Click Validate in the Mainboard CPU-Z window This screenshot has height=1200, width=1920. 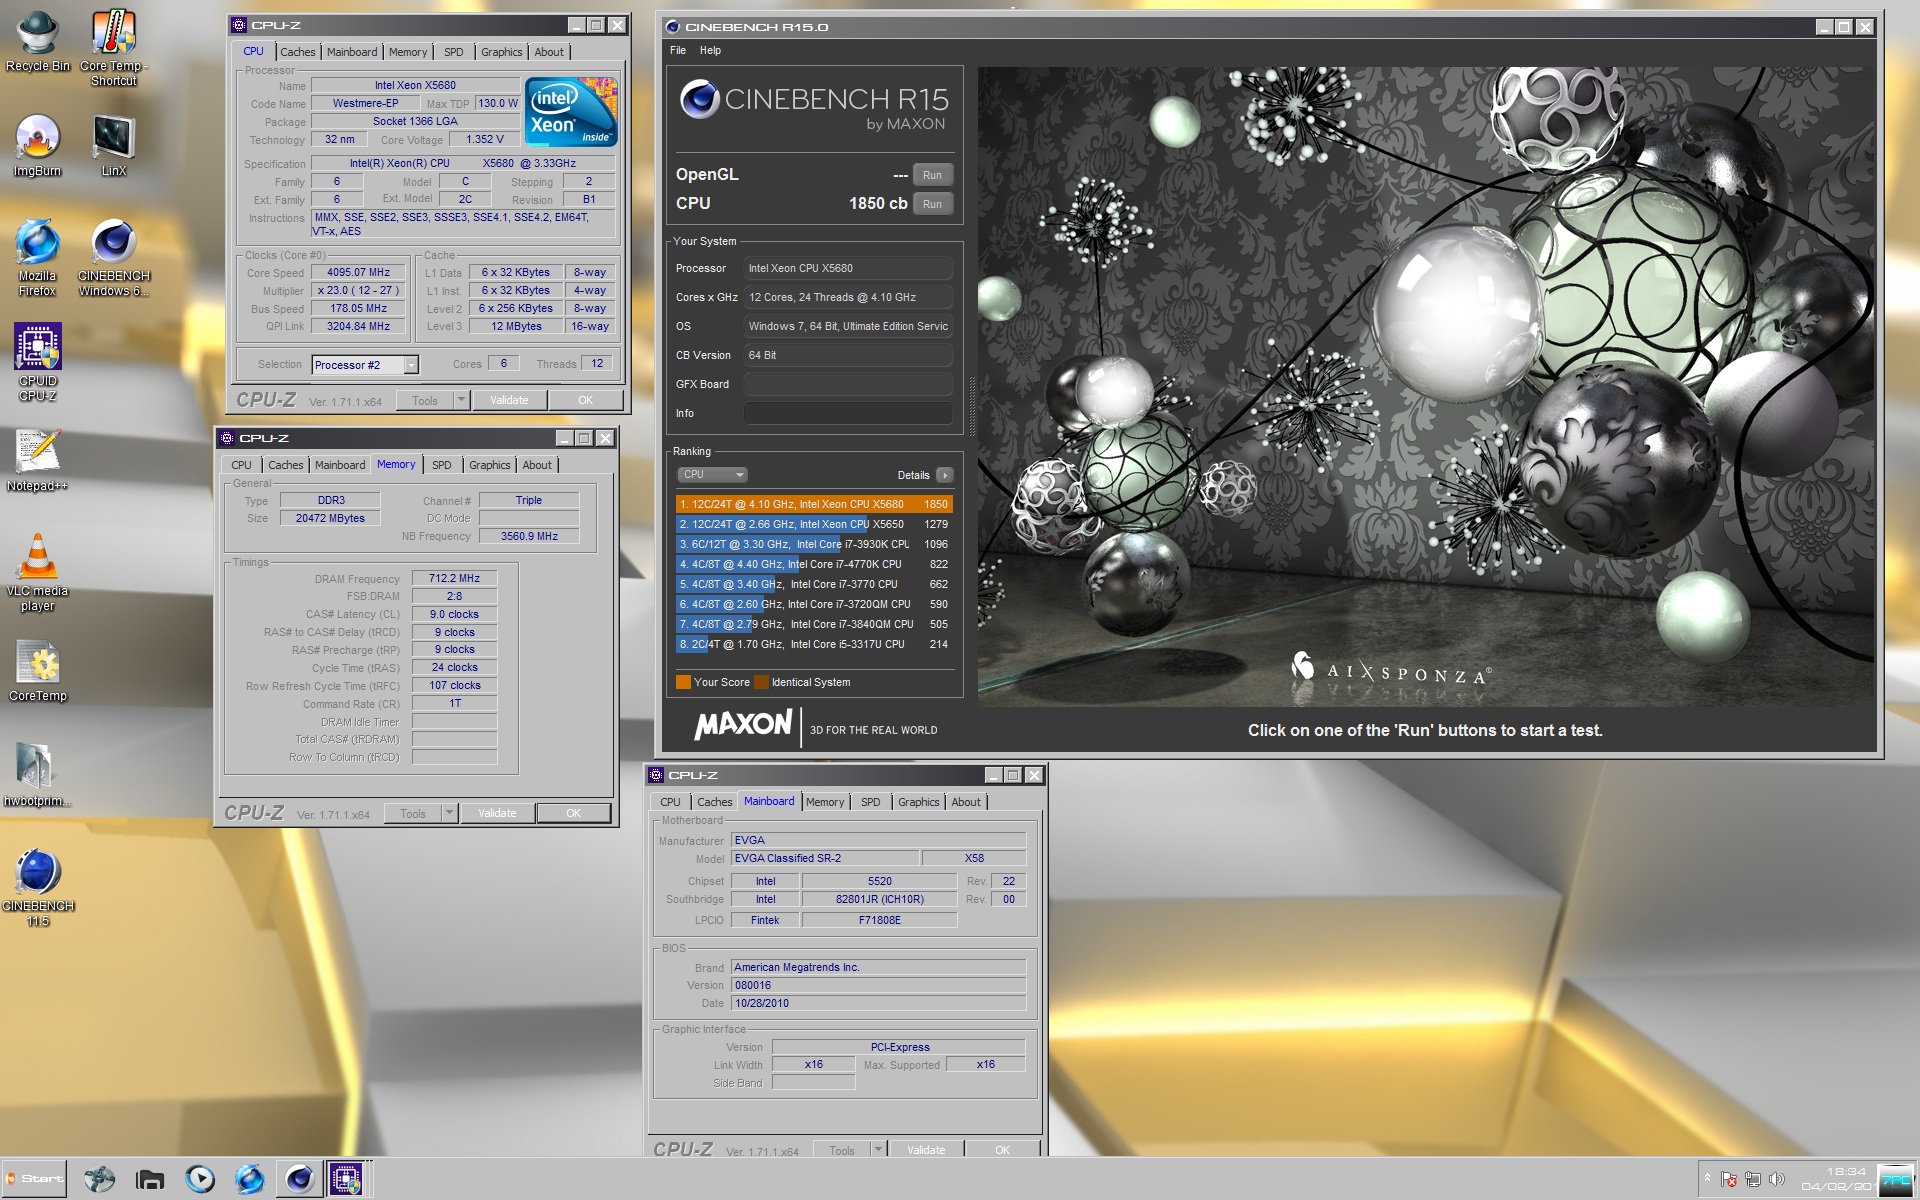pos(926,1150)
